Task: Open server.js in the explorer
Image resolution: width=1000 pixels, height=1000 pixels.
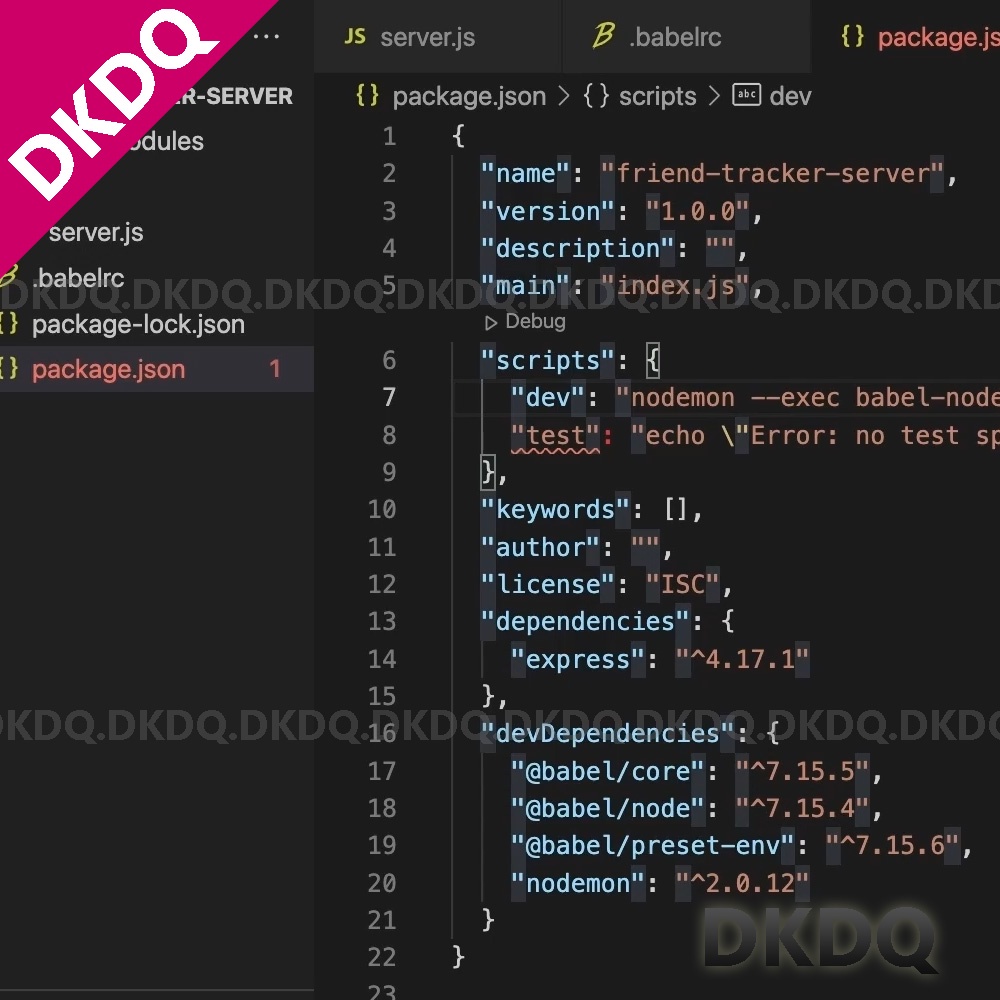Action: 96,232
